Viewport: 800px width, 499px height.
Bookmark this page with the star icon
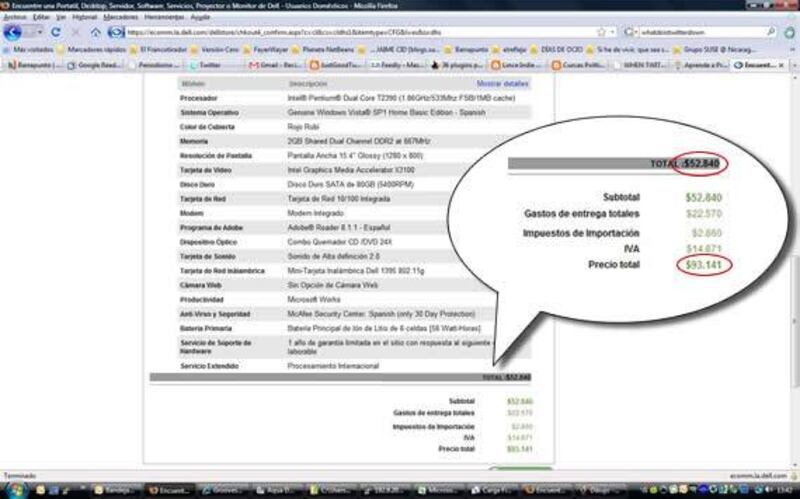[600, 32]
